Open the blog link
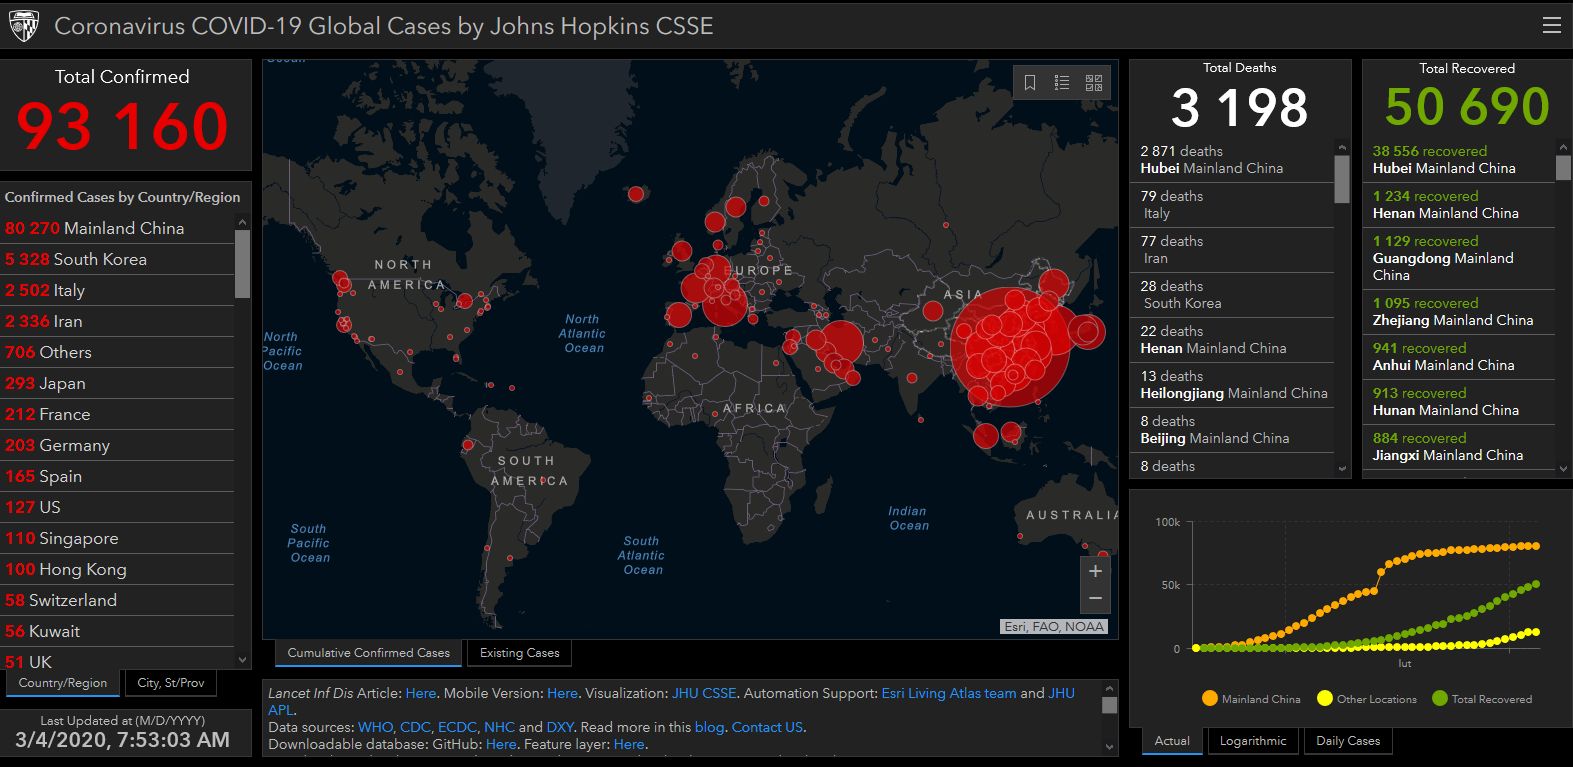Image resolution: width=1573 pixels, height=767 pixels. [x=709, y=727]
